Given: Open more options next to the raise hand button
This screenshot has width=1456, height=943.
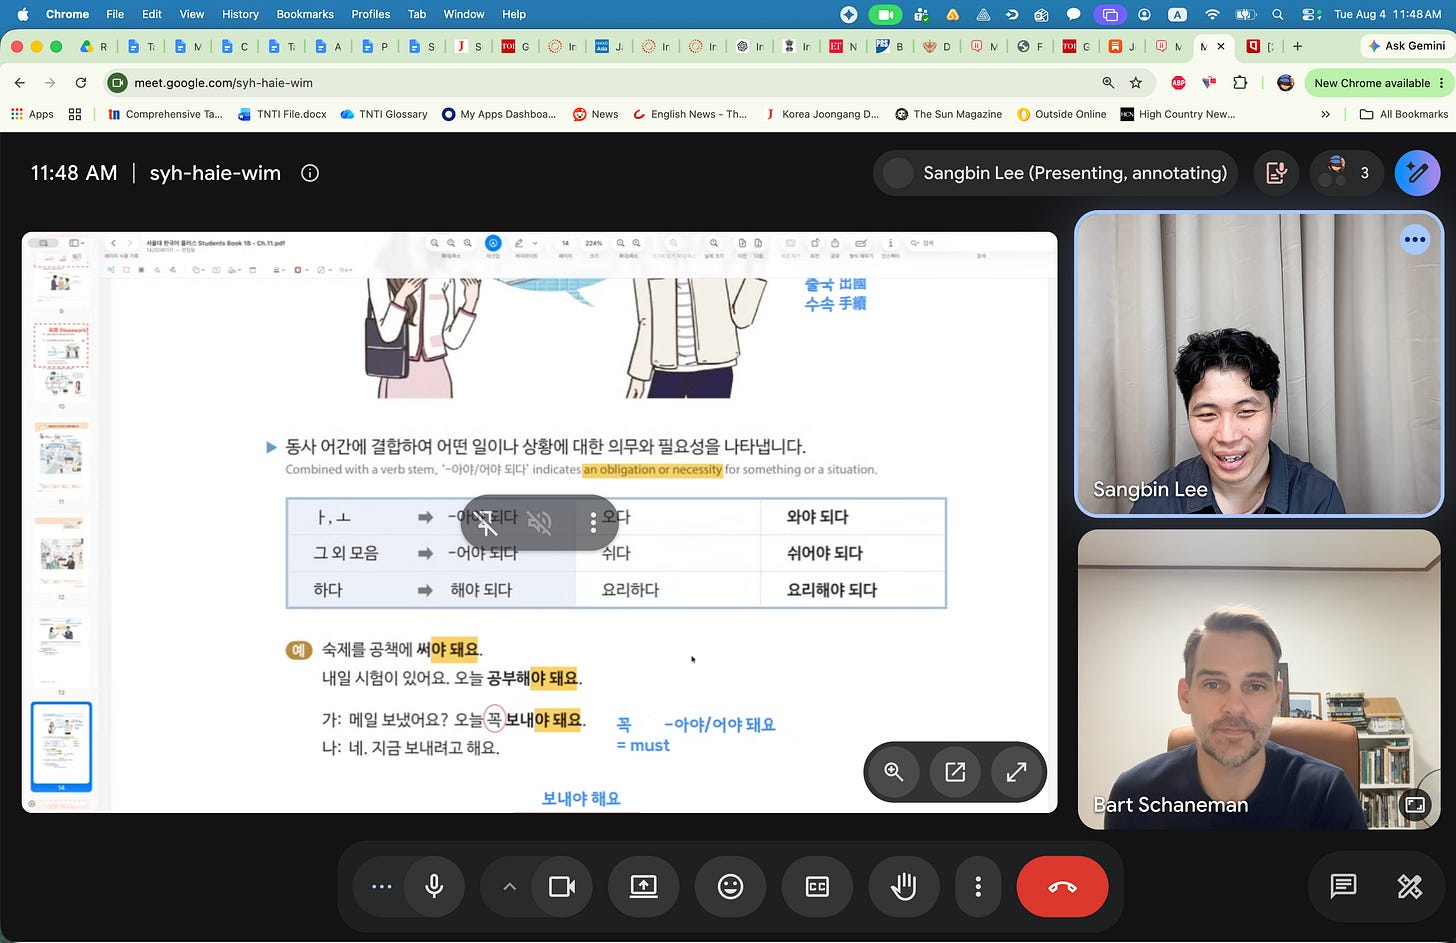Looking at the screenshot, I should (x=978, y=886).
